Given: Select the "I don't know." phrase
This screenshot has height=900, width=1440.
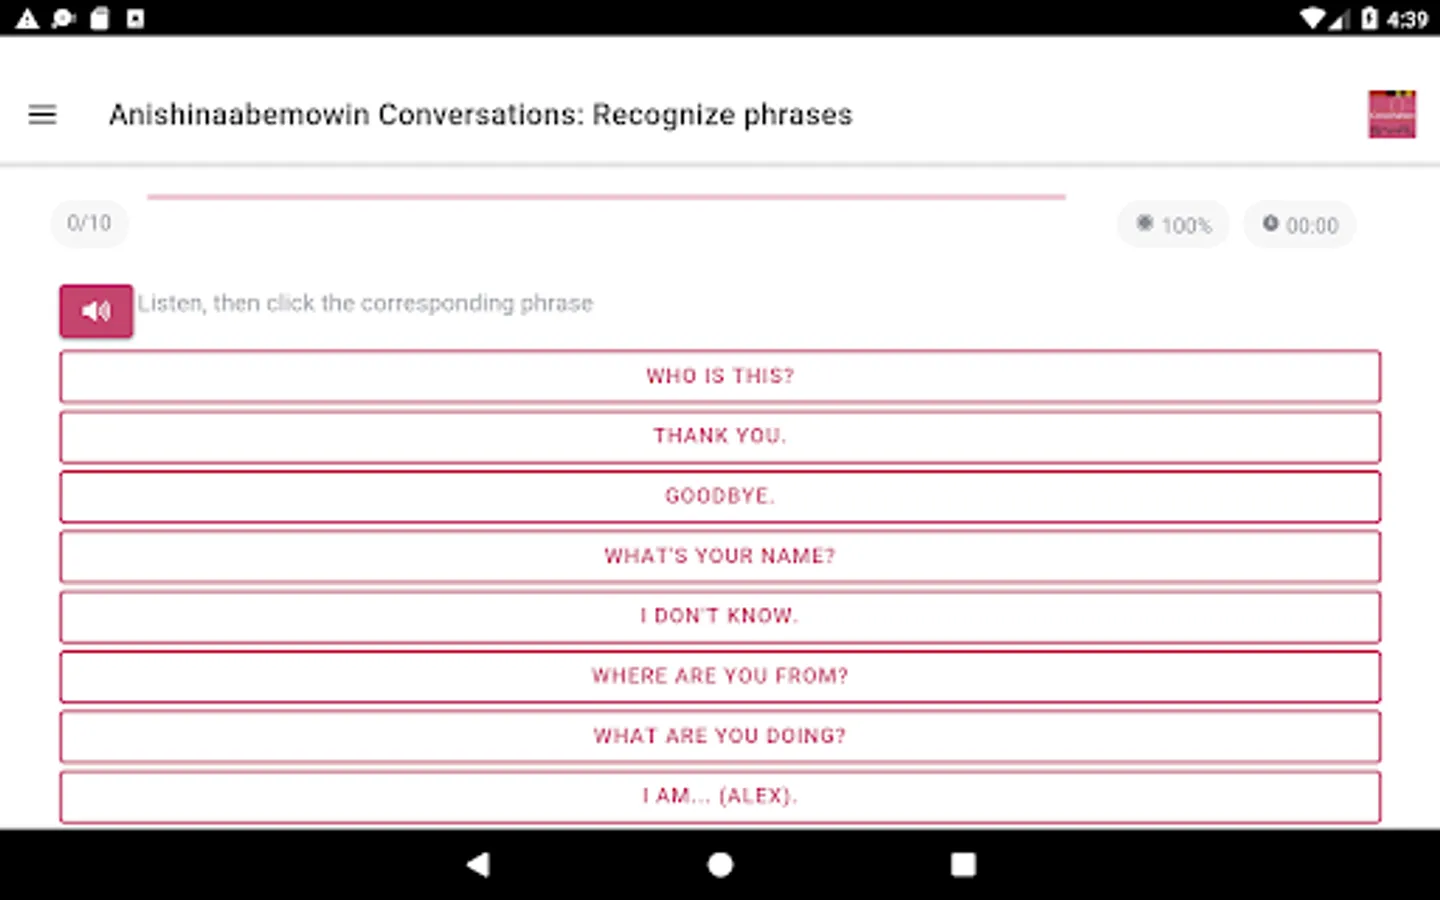Looking at the screenshot, I should click(x=720, y=616).
